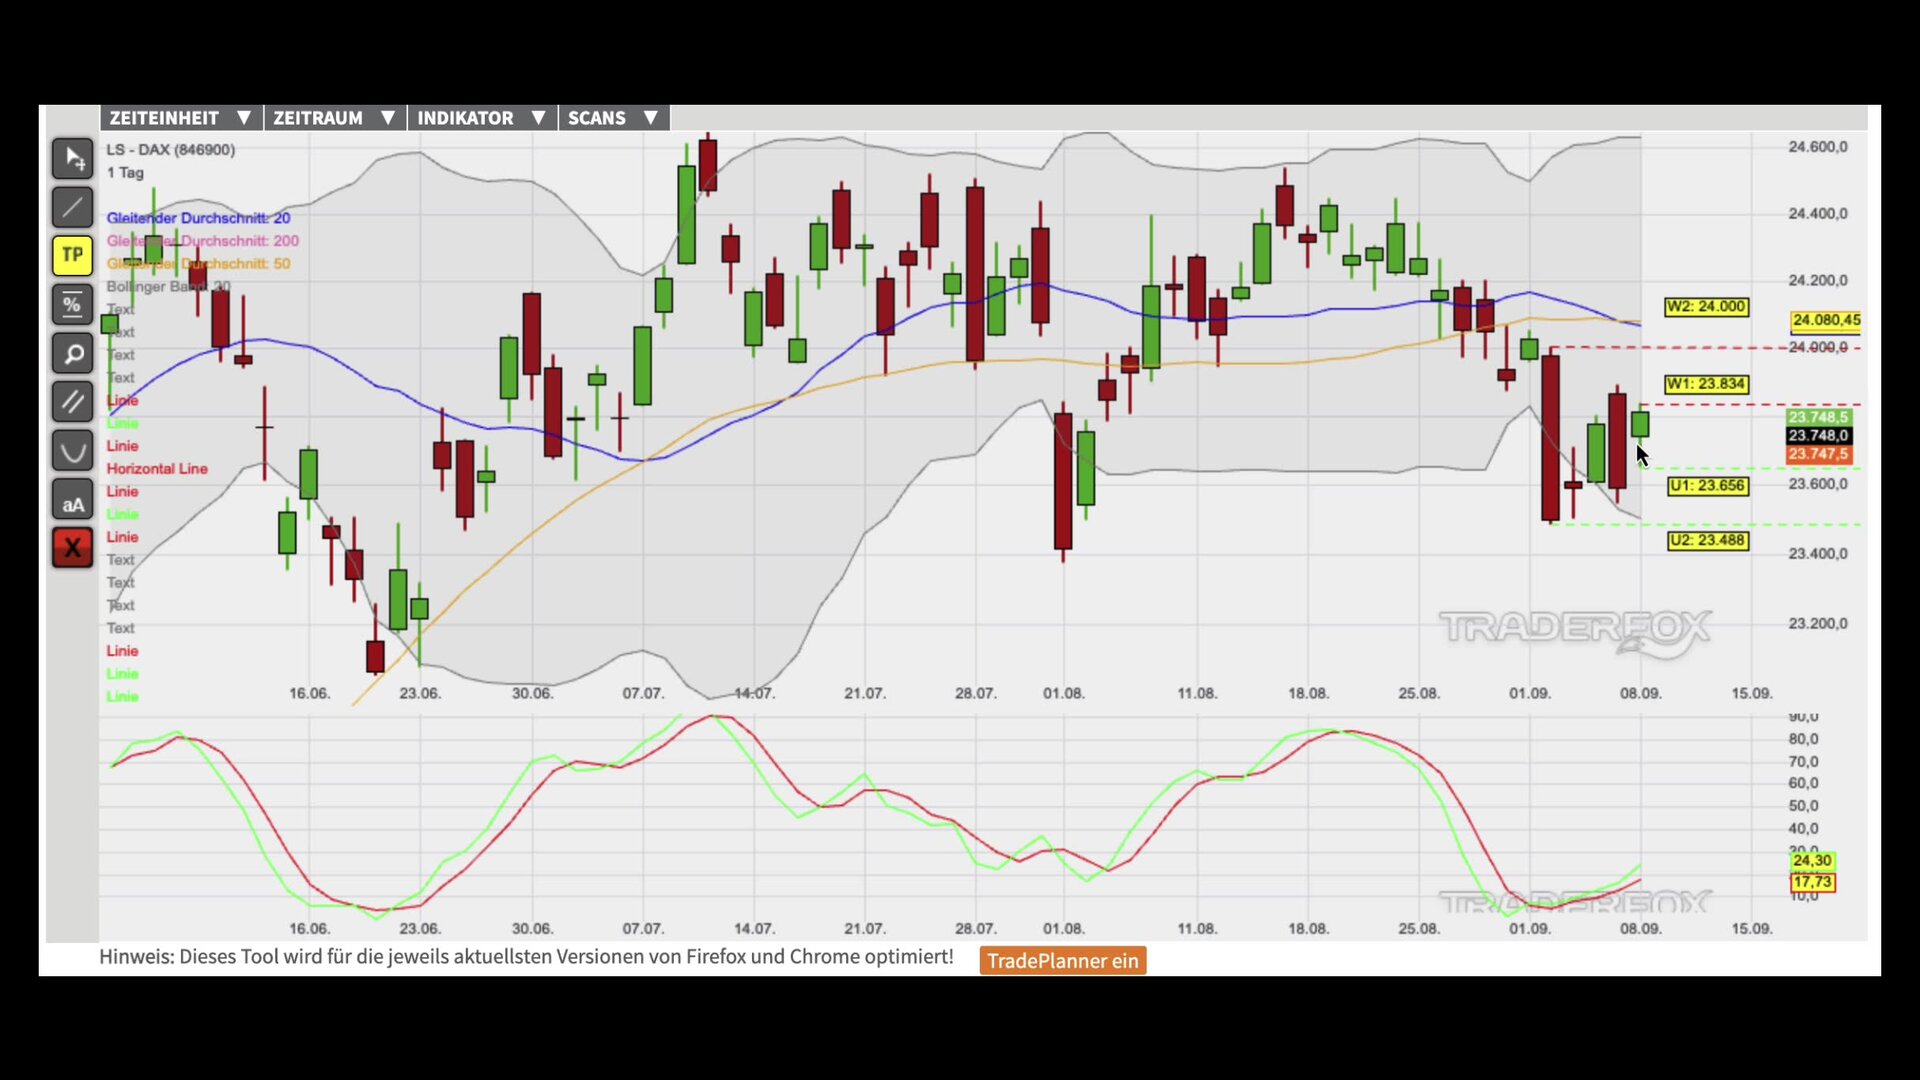Image resolution: width=1920 pixels, height=1080 pixels.
Task: Select the percent measurement tool
Action: click(72, 304)
